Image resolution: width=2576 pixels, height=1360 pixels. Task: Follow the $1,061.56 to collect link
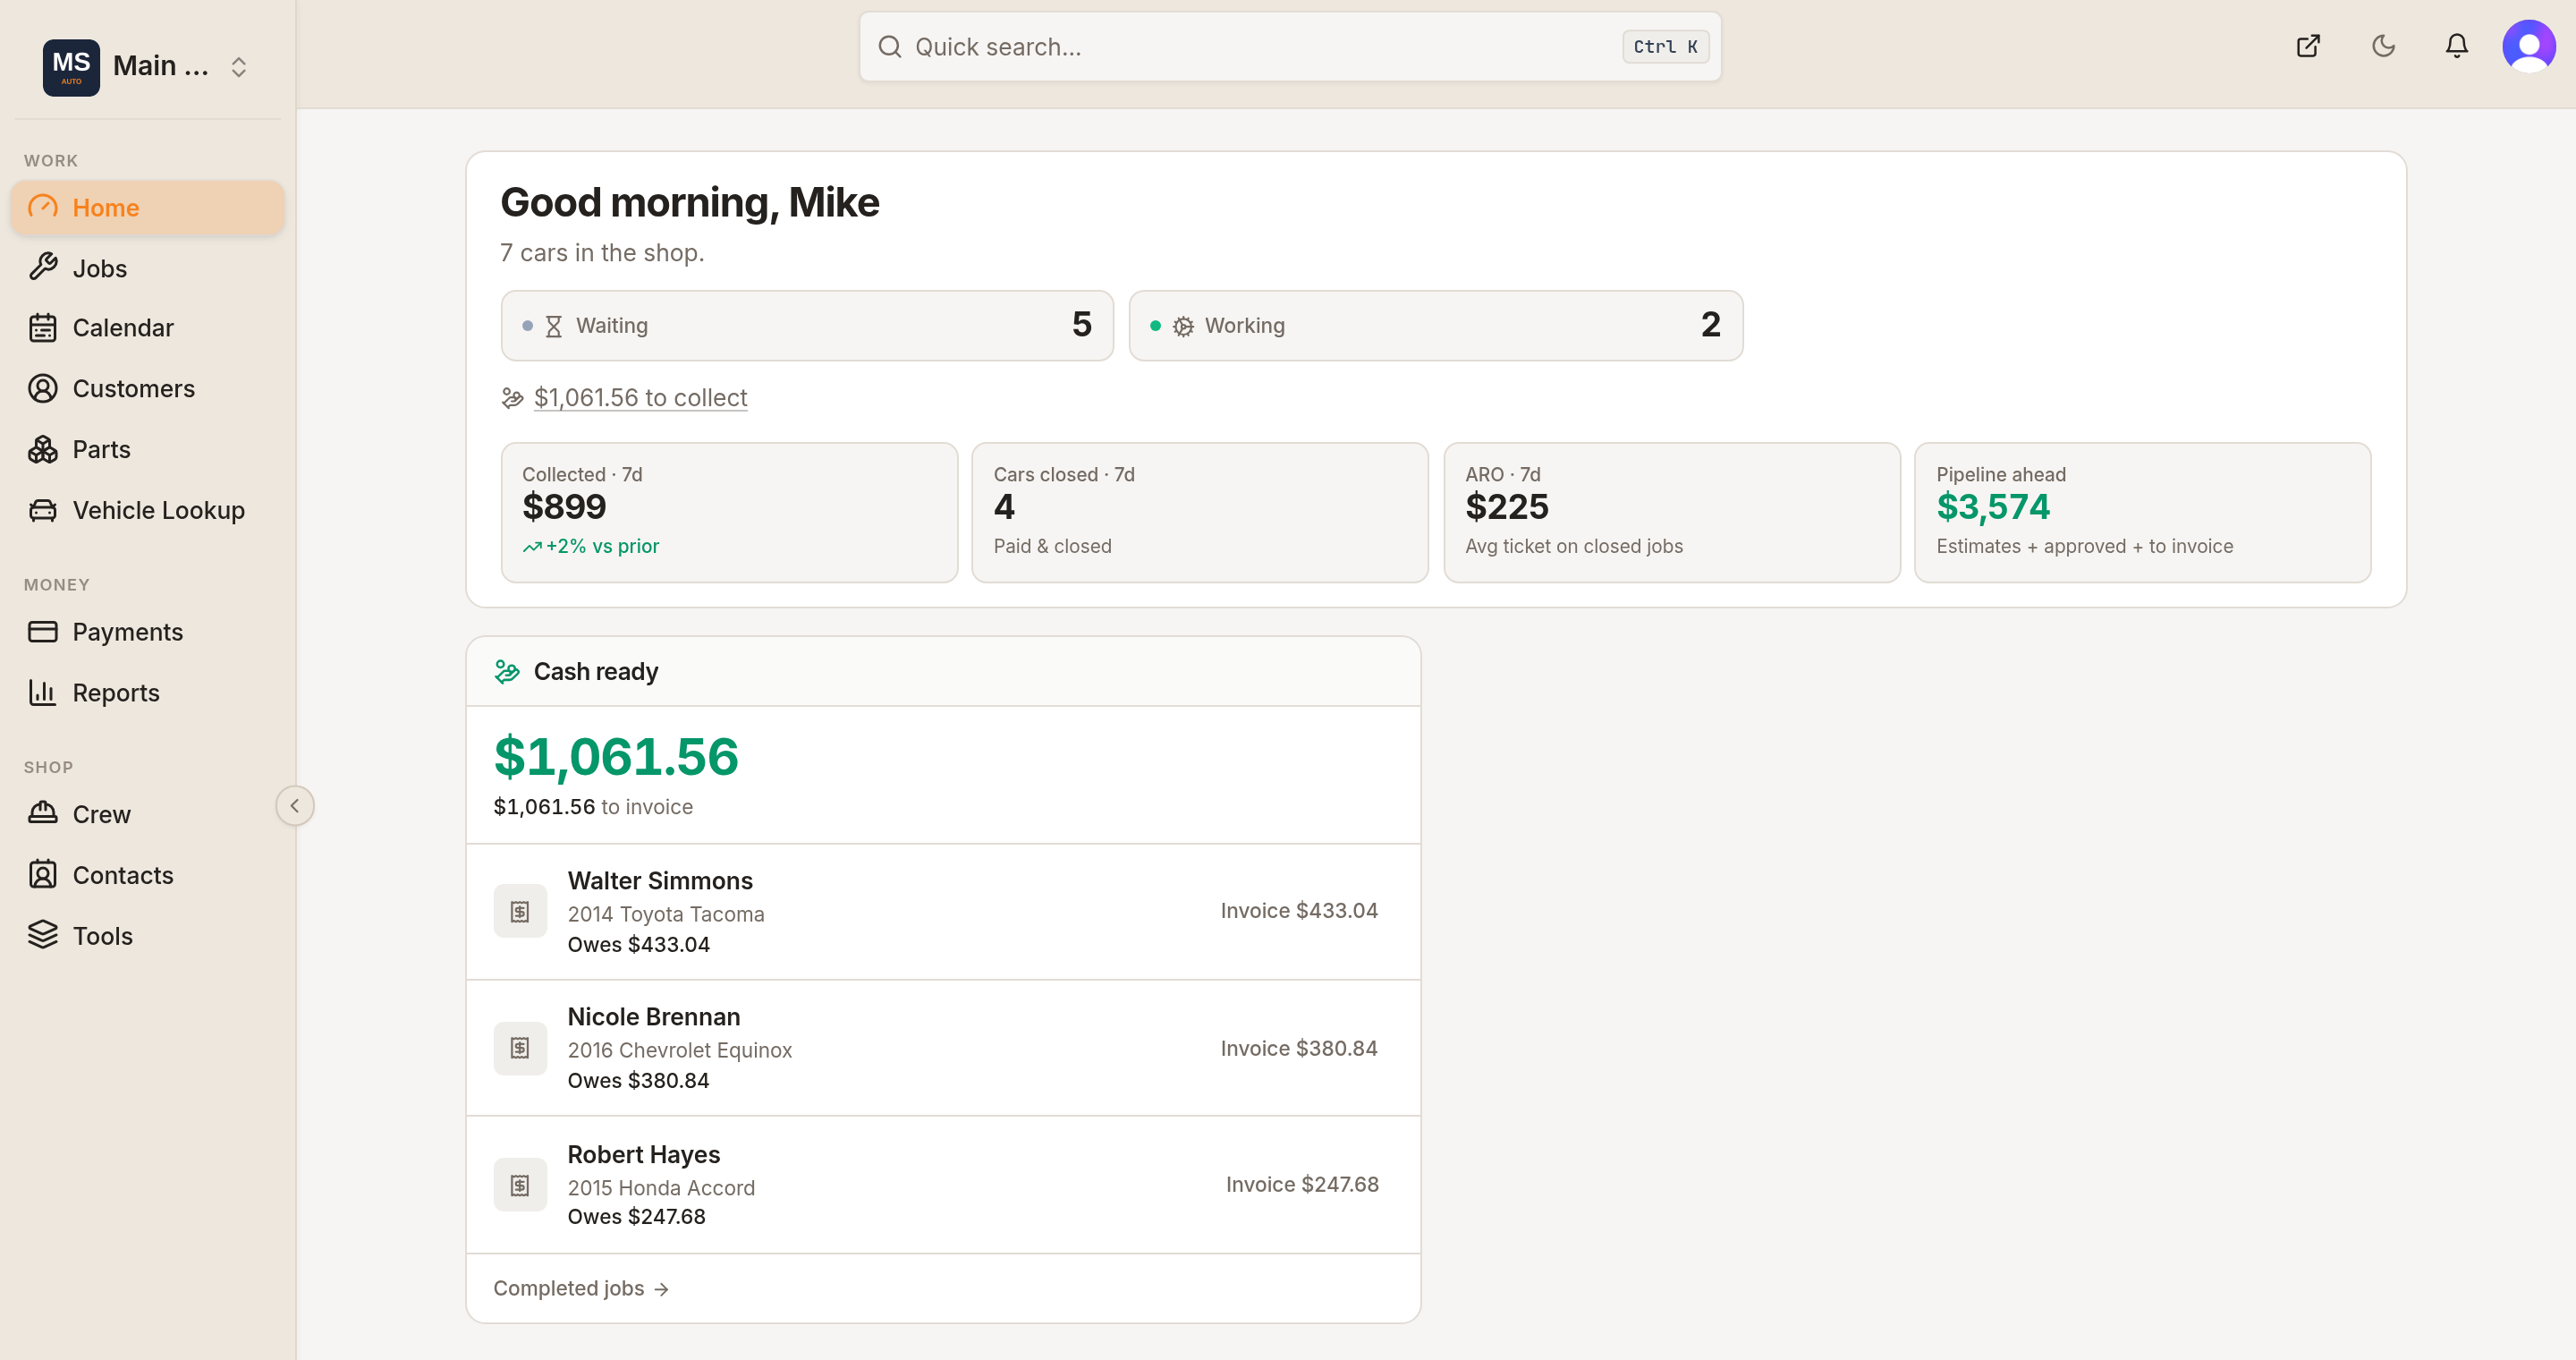point(640,398)
